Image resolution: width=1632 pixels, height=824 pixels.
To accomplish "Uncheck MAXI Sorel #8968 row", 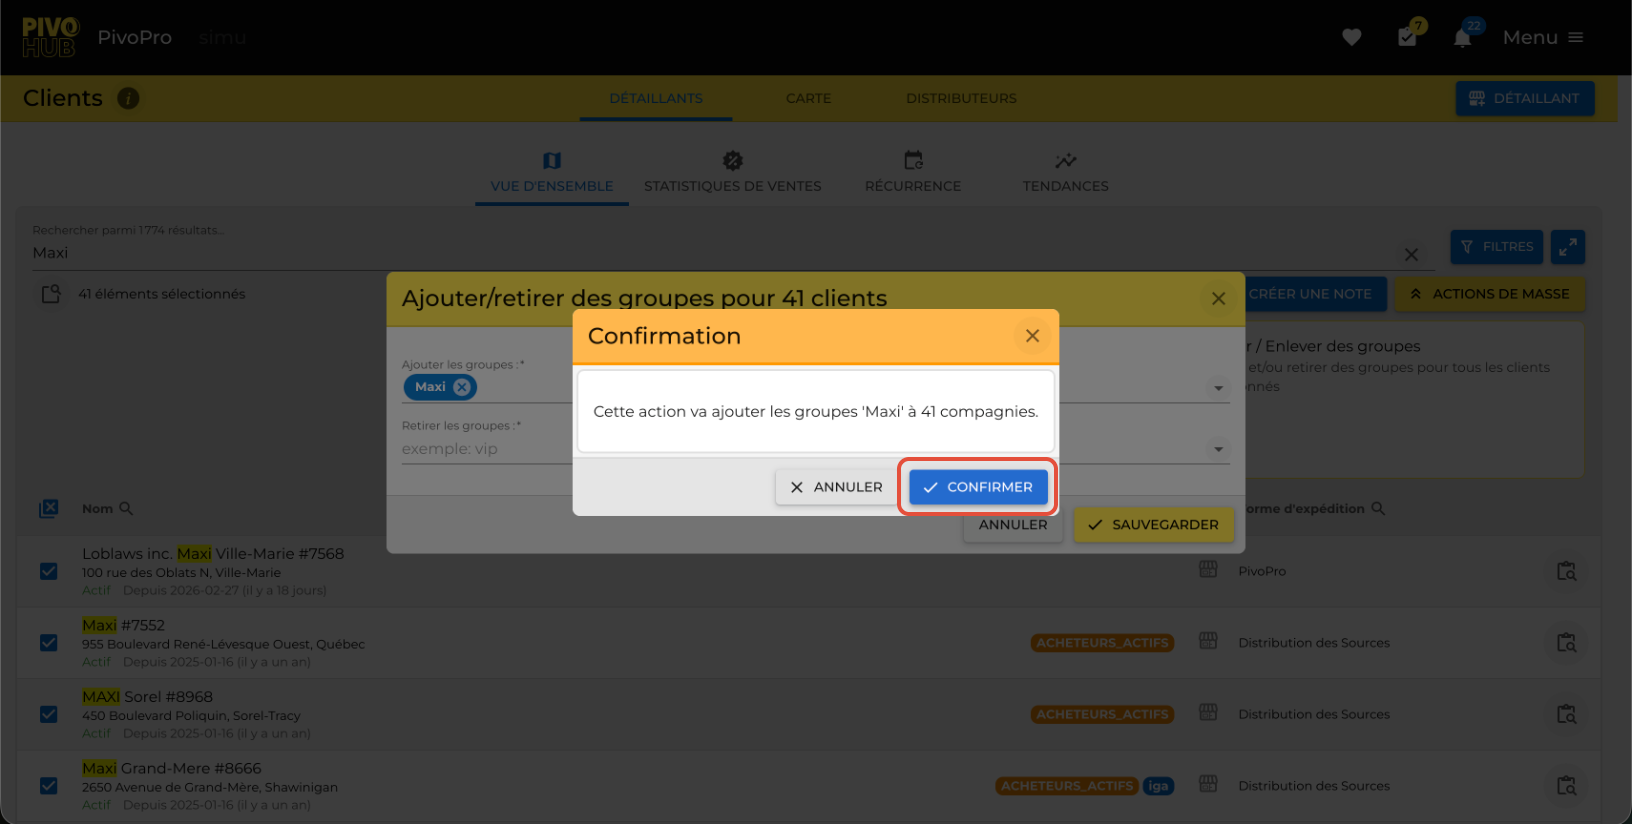I will coord(48,714).
